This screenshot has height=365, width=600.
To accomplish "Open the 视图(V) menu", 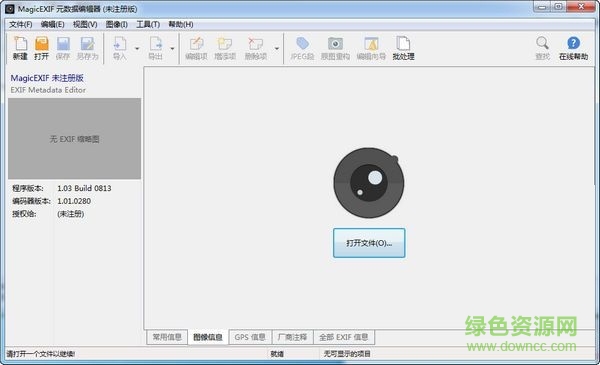I will tap(85, 24).
